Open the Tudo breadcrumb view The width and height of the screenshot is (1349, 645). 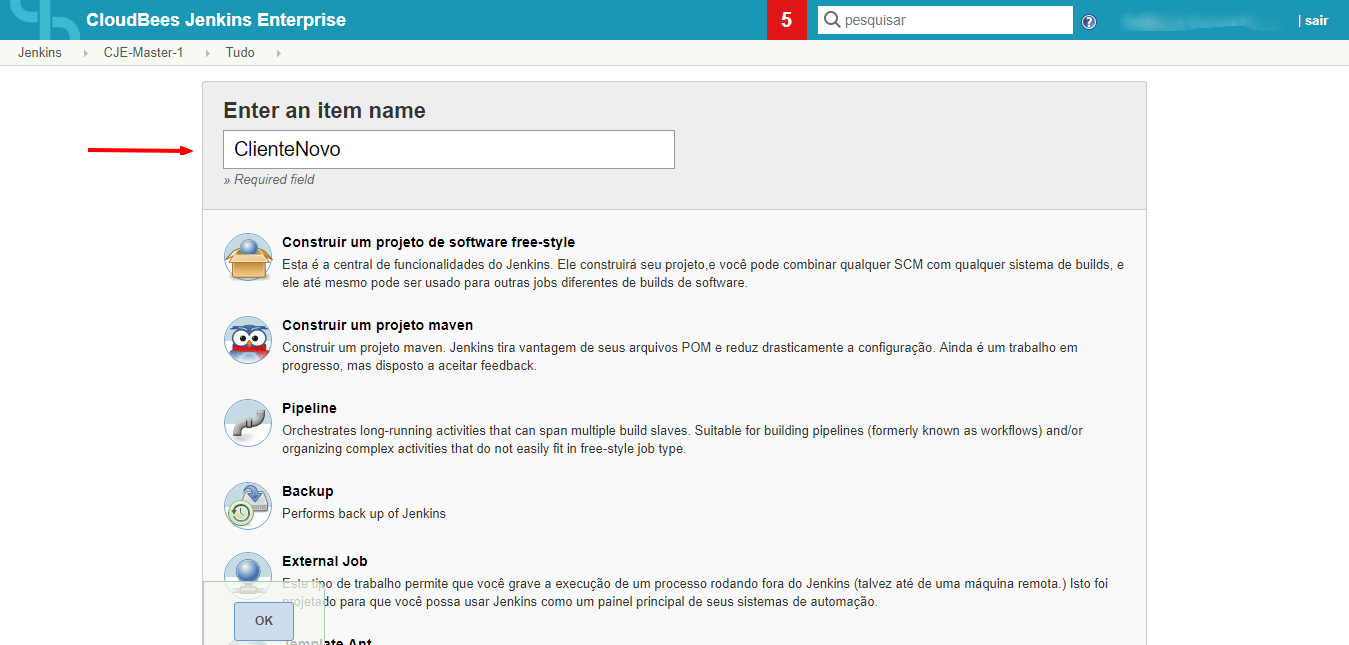tap(240, 53)
